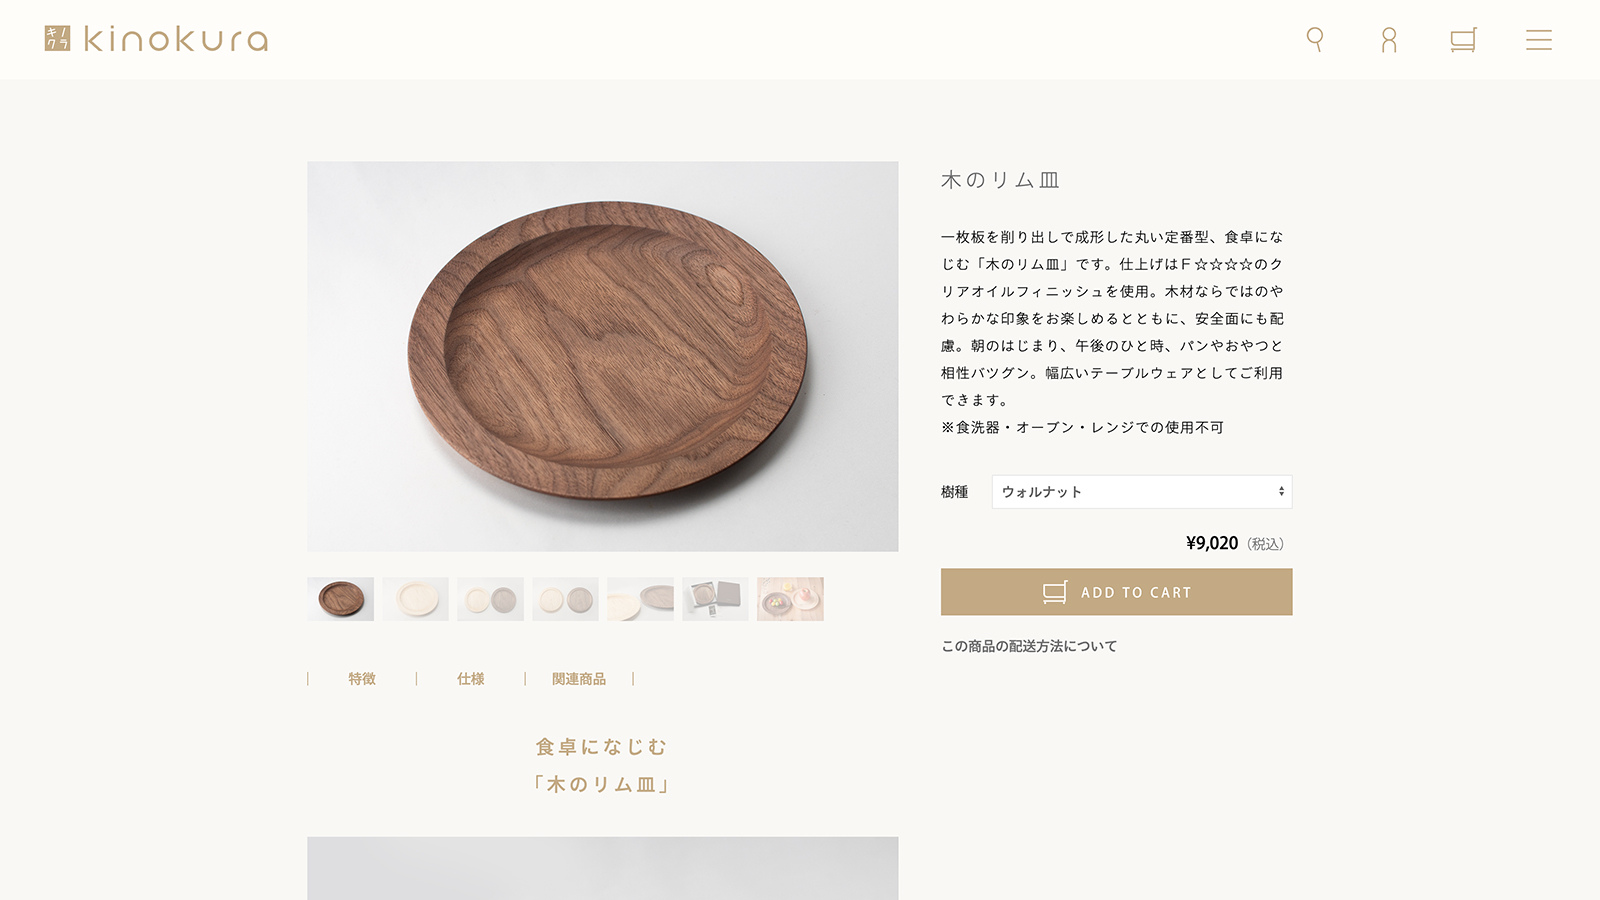Go to the 関連商品 tab
The height and width of the screenshot is (900, 1600).
tap(579, 679)
